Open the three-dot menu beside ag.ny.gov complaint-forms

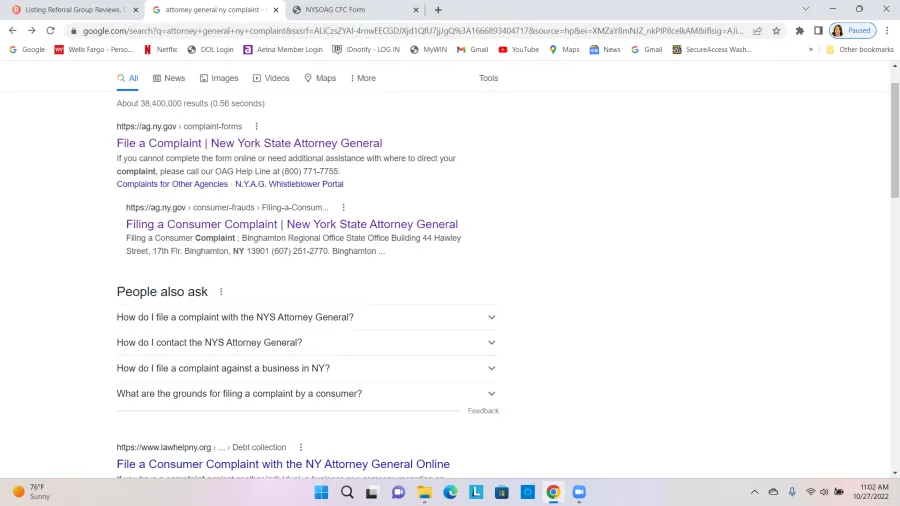click(x=256, y=127)
